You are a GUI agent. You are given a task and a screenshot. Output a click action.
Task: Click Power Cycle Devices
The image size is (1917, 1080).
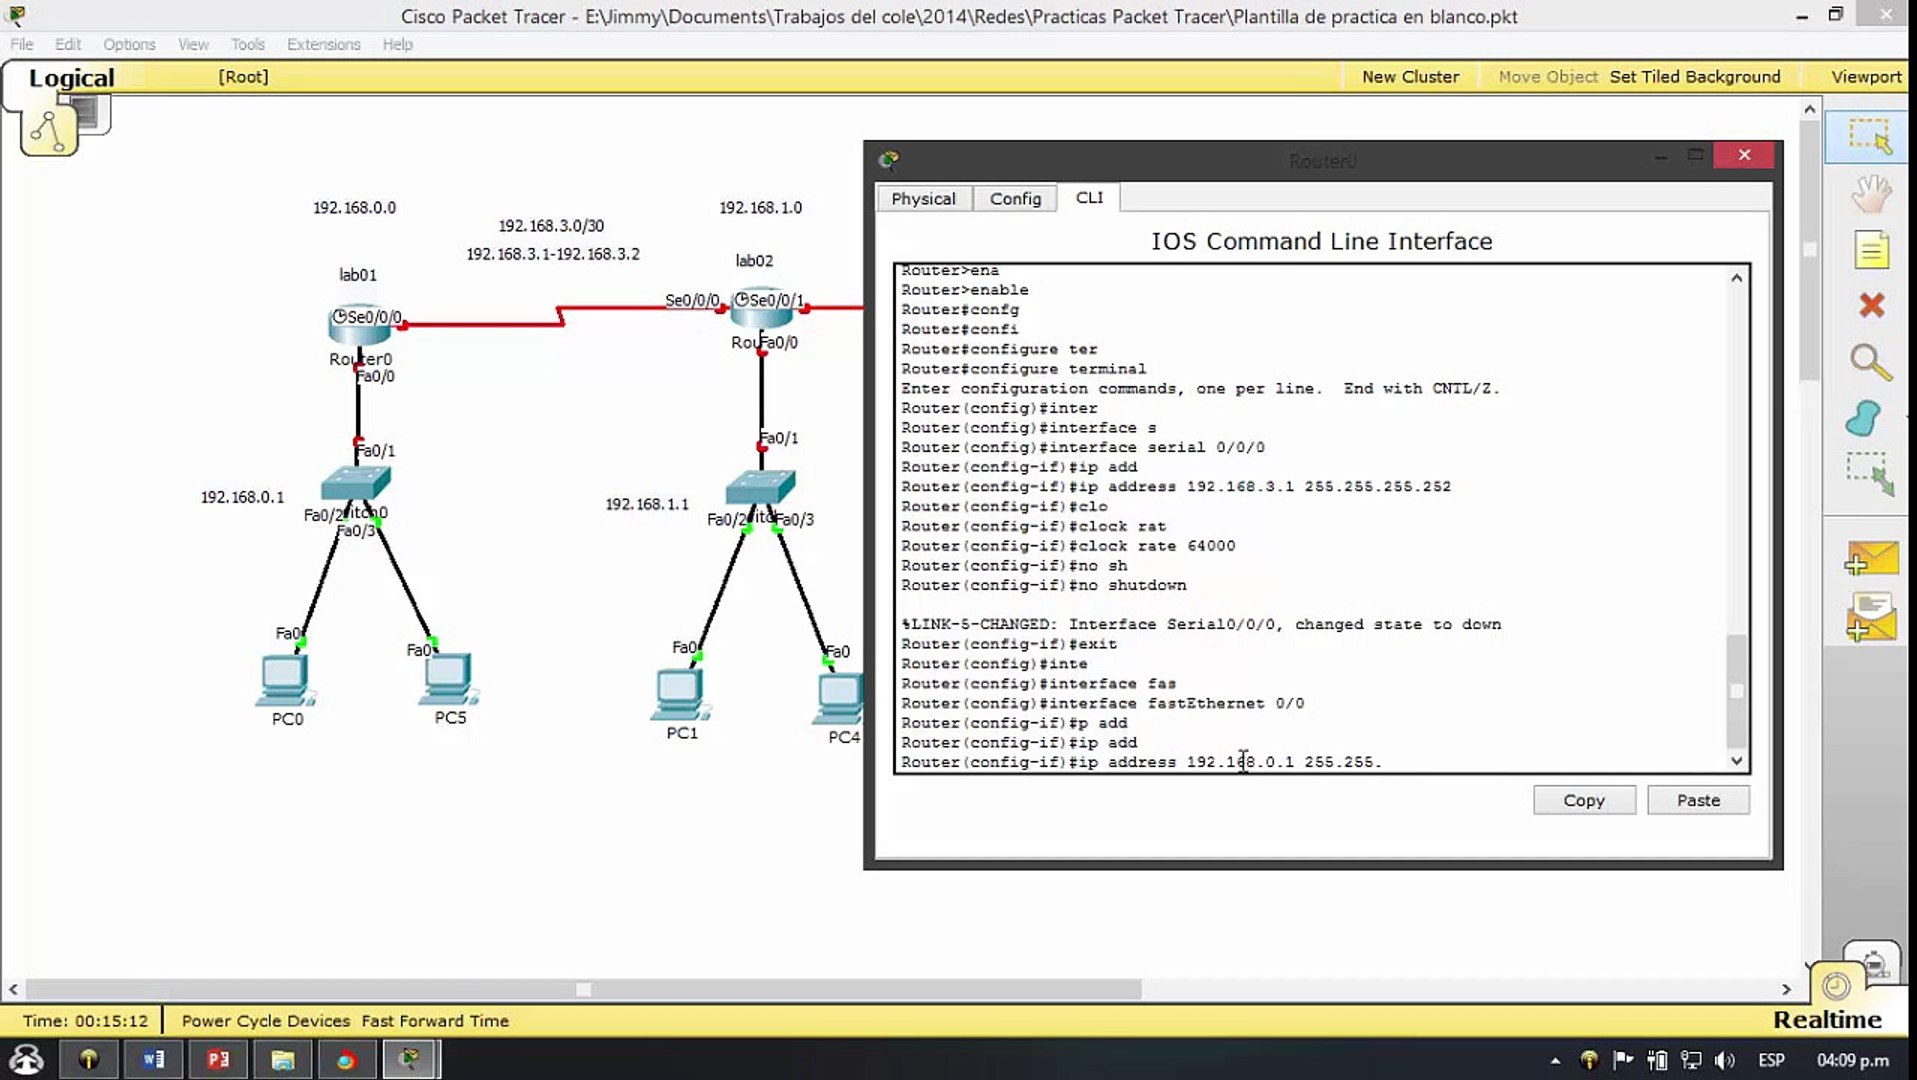[x=264, y=1021]
